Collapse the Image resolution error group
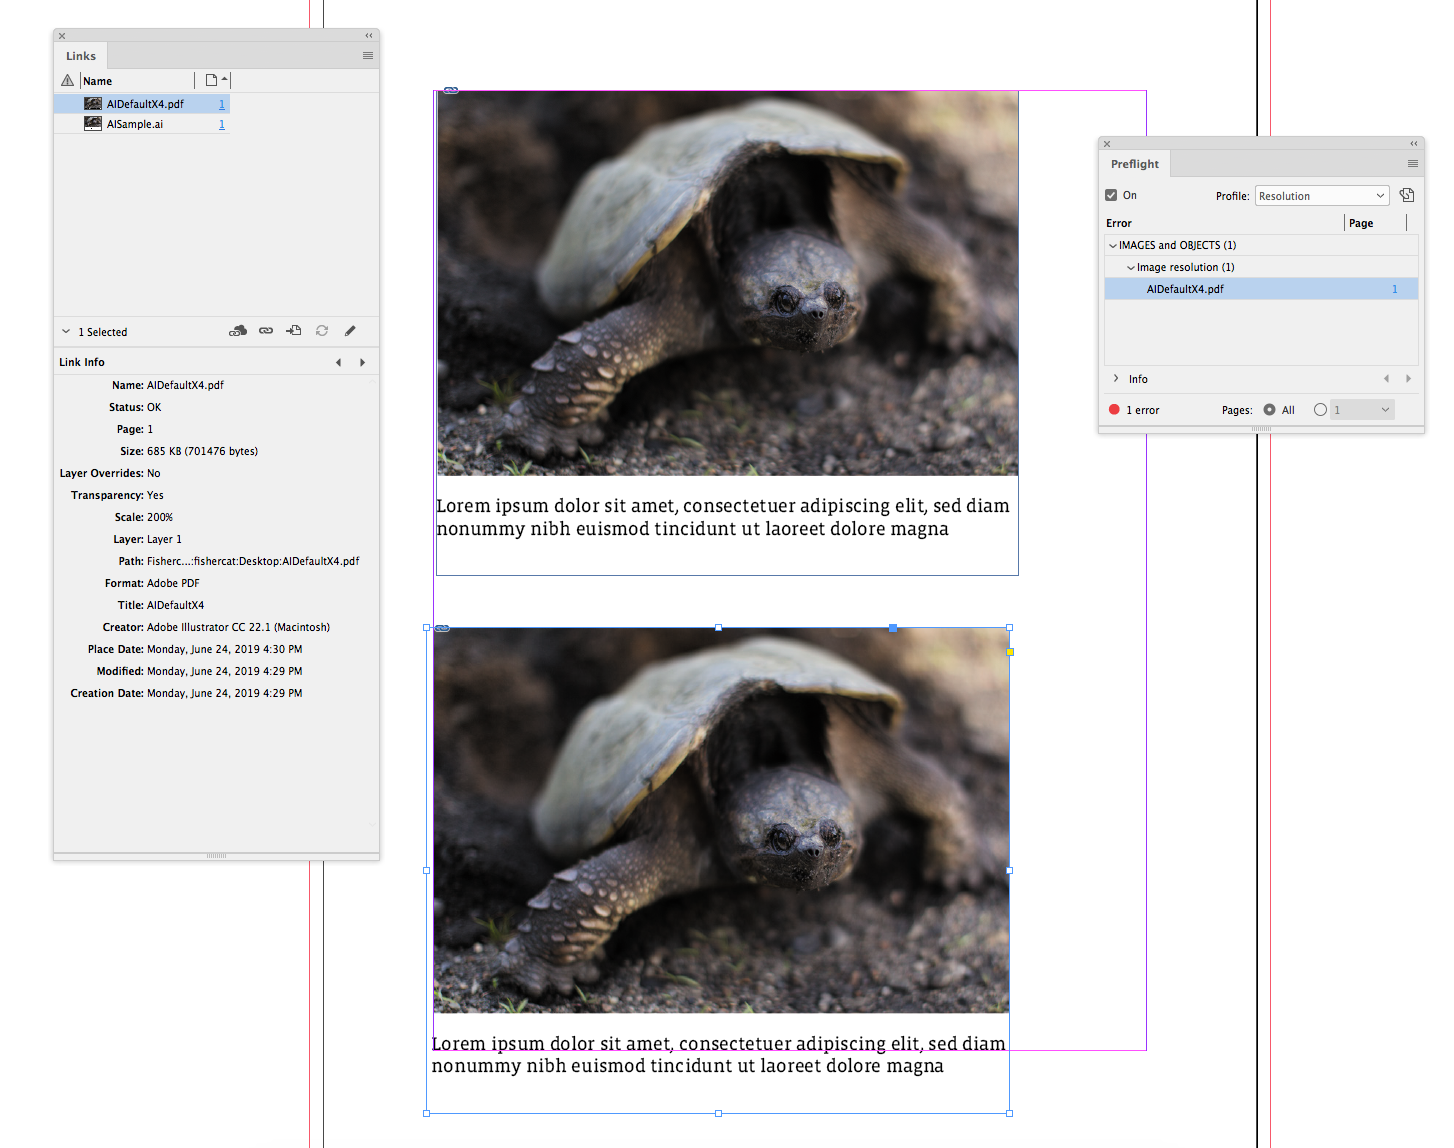Screen dimensions: 1454x1148 [1131, 267]
